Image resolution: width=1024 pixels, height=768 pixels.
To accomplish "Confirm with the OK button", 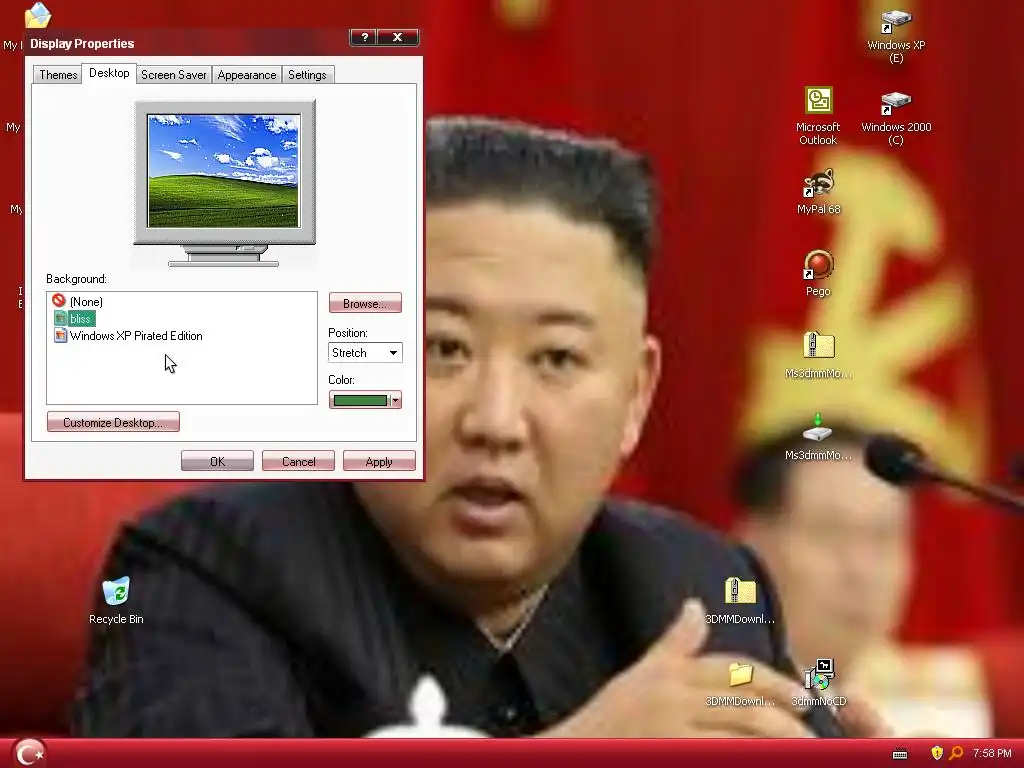I will tap(217, 460).
